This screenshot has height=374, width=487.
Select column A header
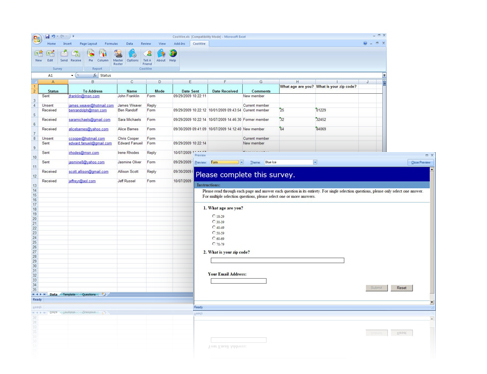pyautogui.click(x=53, y=82)
